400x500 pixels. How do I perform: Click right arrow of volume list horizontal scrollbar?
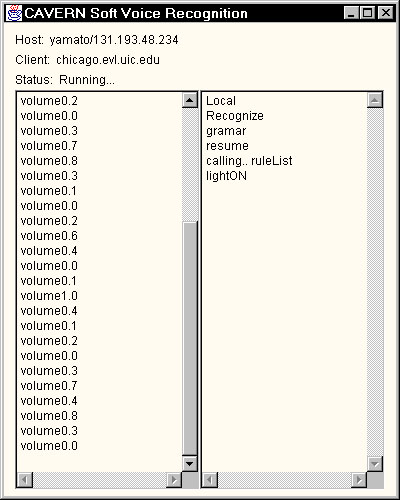[x=174, y=480]
